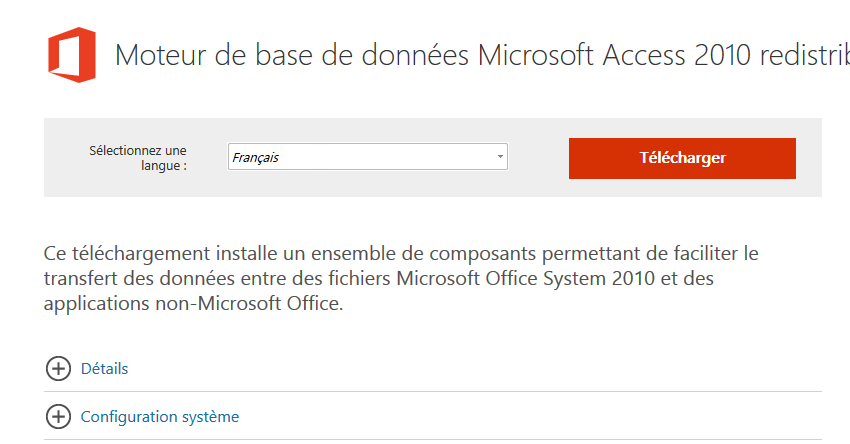Click gray bar area between dropdown and Télécharger
This screenshot has width=850, height=444.
(538, 157)
